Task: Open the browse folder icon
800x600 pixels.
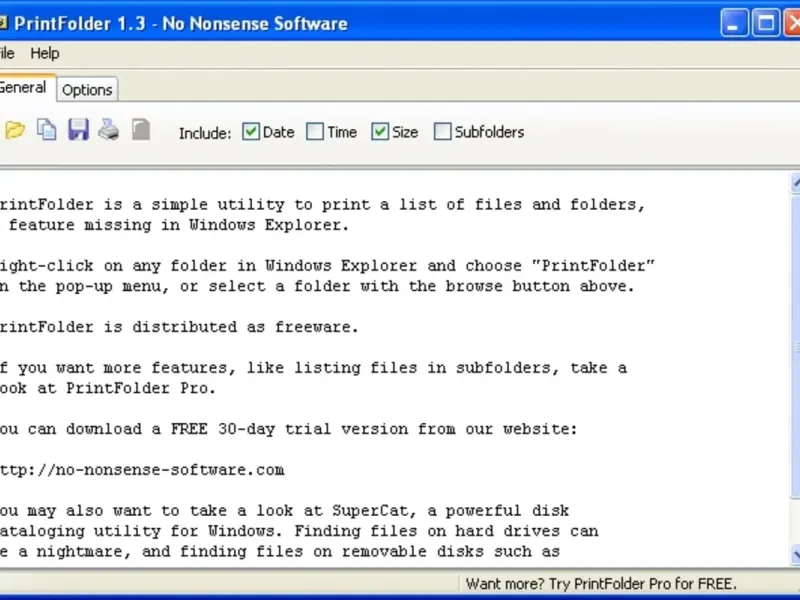Action: [15, 130]
